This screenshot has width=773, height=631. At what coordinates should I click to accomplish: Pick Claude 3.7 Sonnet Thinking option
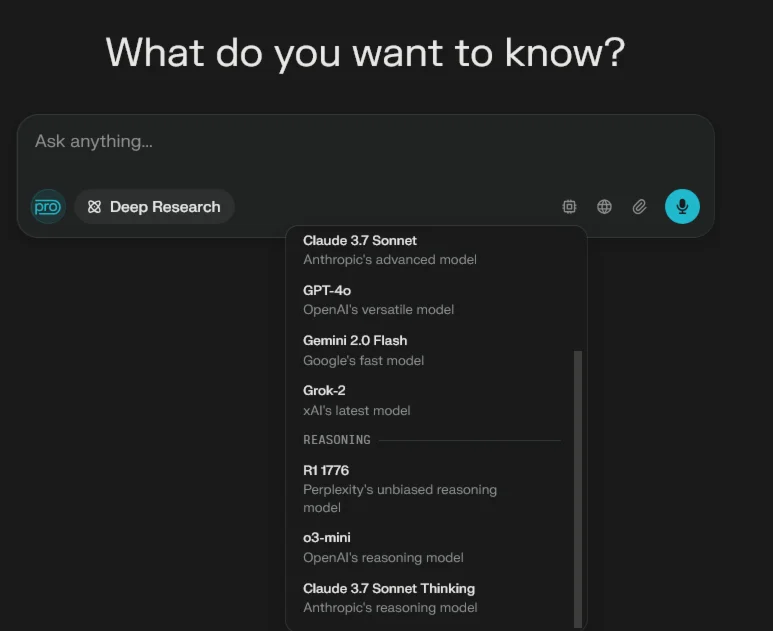click(389, 597)
